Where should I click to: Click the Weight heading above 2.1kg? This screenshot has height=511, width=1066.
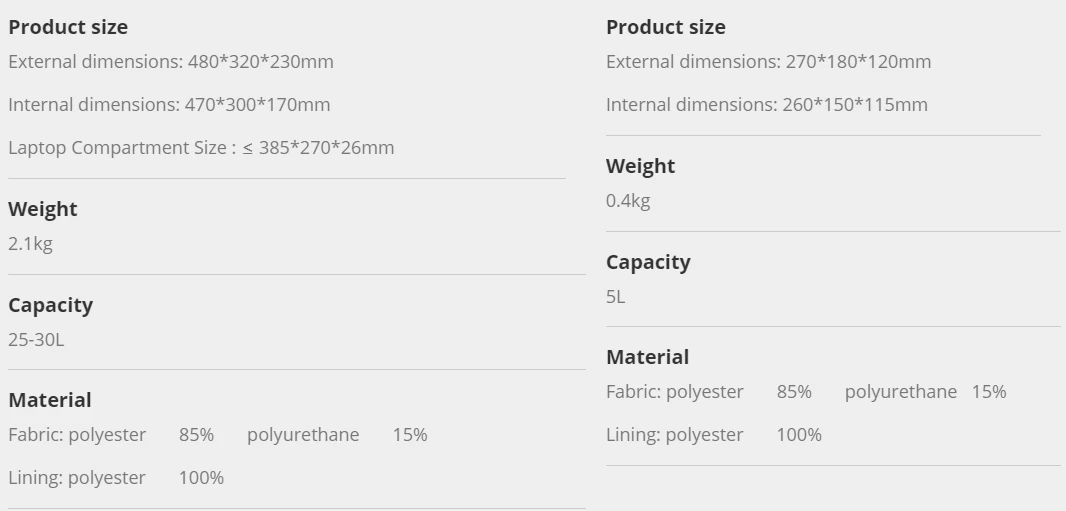click(43, 209)
